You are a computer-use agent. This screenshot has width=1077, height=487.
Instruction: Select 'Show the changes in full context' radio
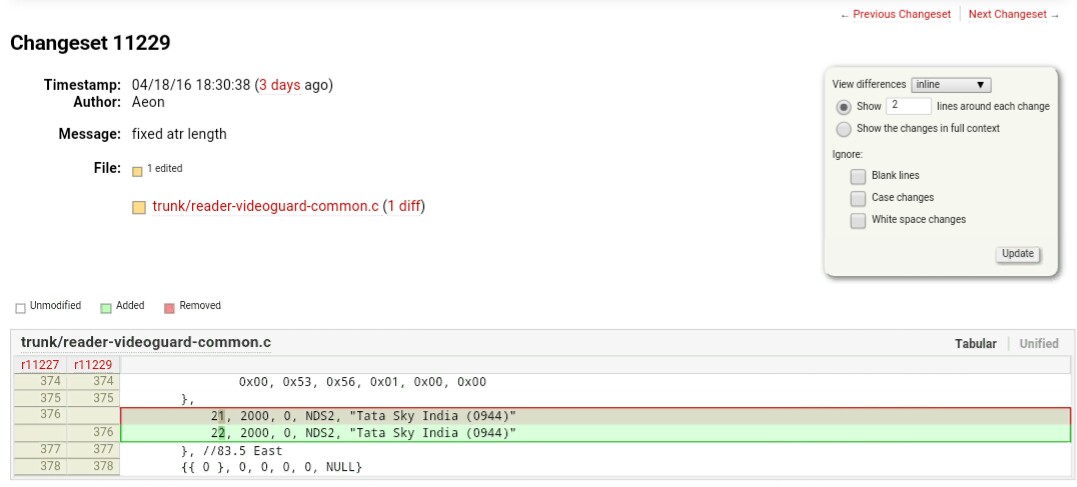[844, 129]
